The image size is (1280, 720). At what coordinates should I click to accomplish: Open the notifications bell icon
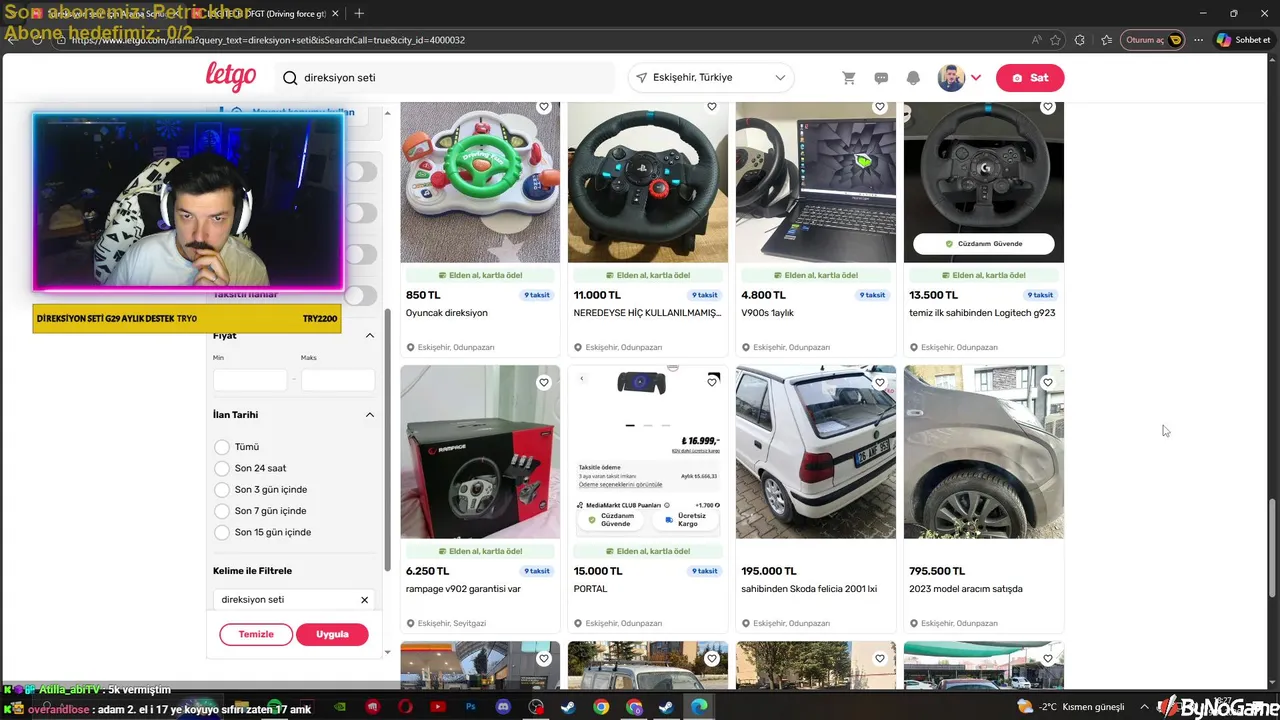pos(913,78)
